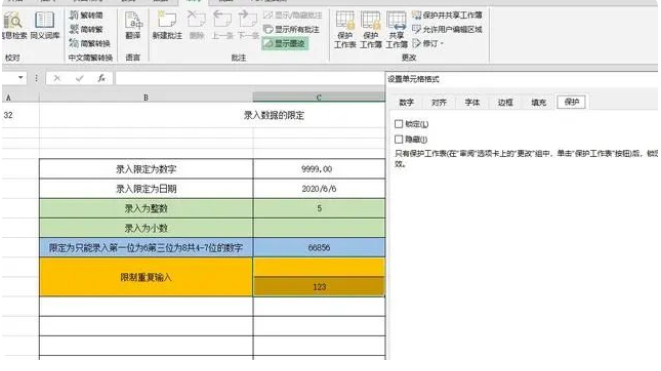Check the Locked (锁定) checkbox
661x371 pixels.
pos(398,124)
